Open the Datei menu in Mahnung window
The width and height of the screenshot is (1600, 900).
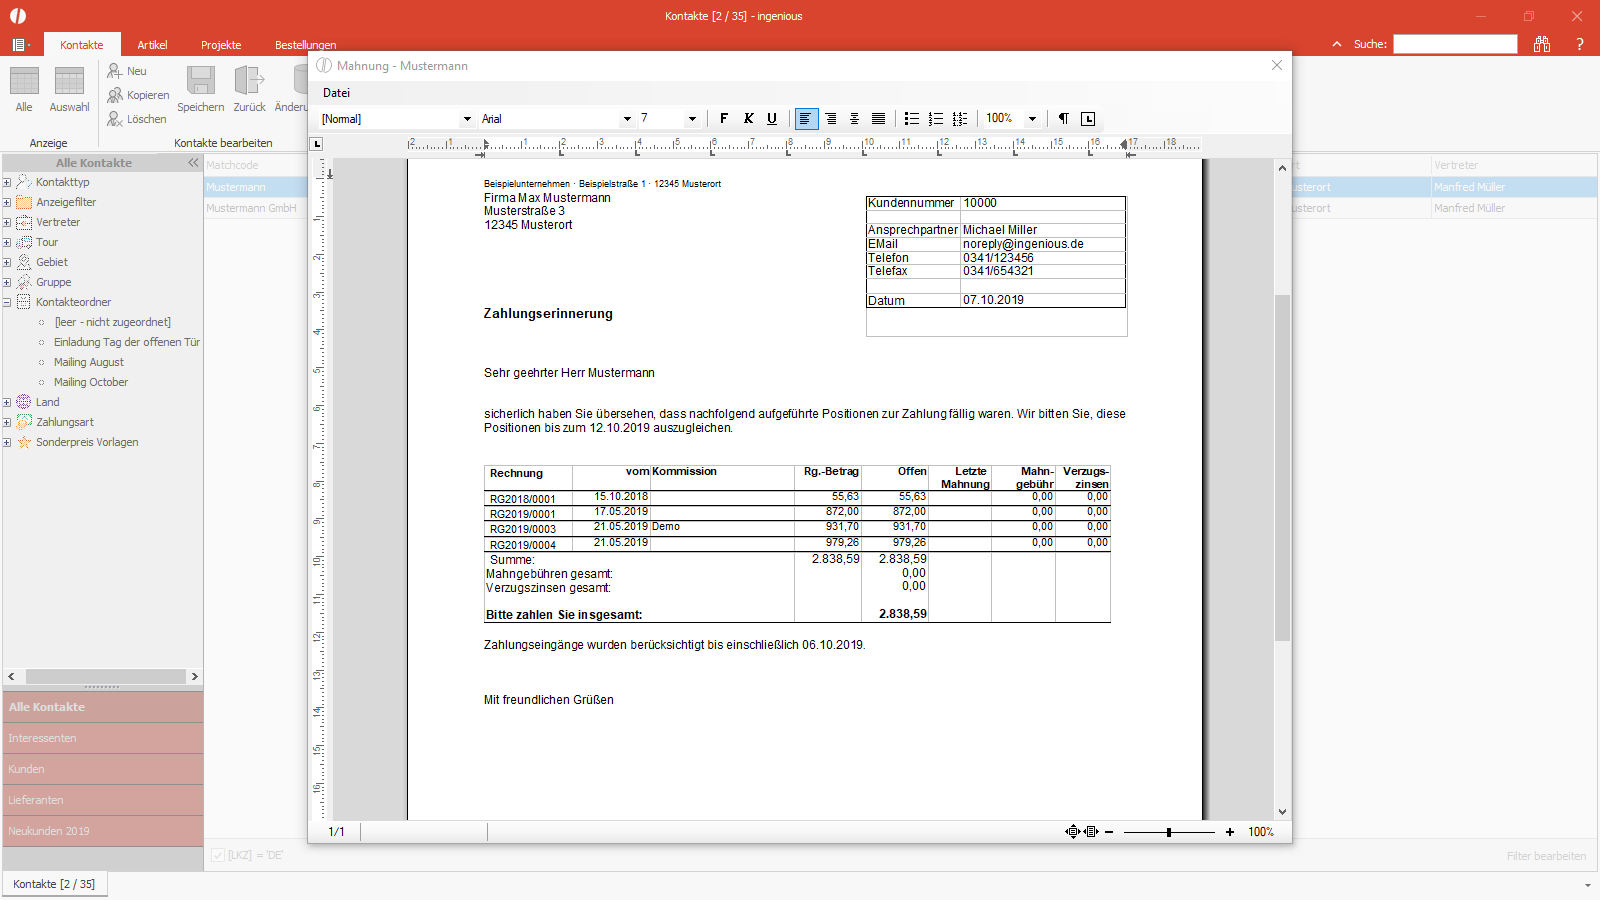point(336,93)
